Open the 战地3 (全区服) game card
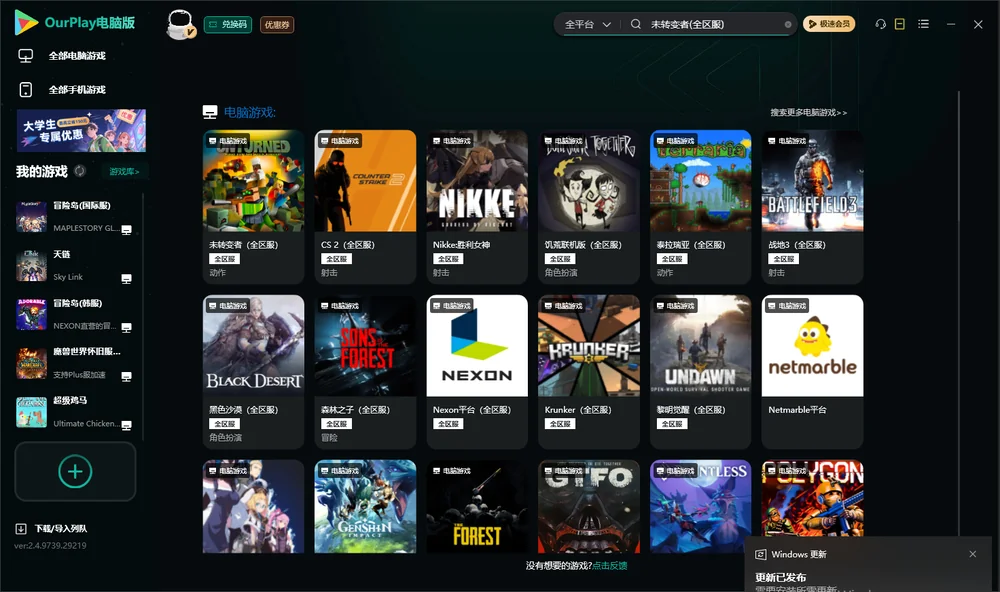This screenshot has width=1000, height=592. [812, 207]
